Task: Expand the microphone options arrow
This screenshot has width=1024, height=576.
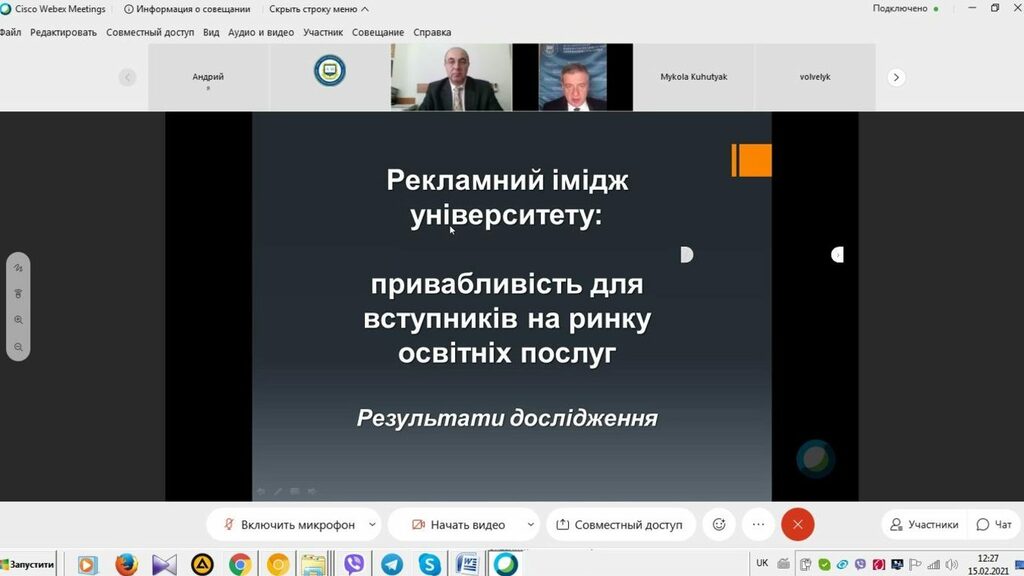Action: point(373,524)
